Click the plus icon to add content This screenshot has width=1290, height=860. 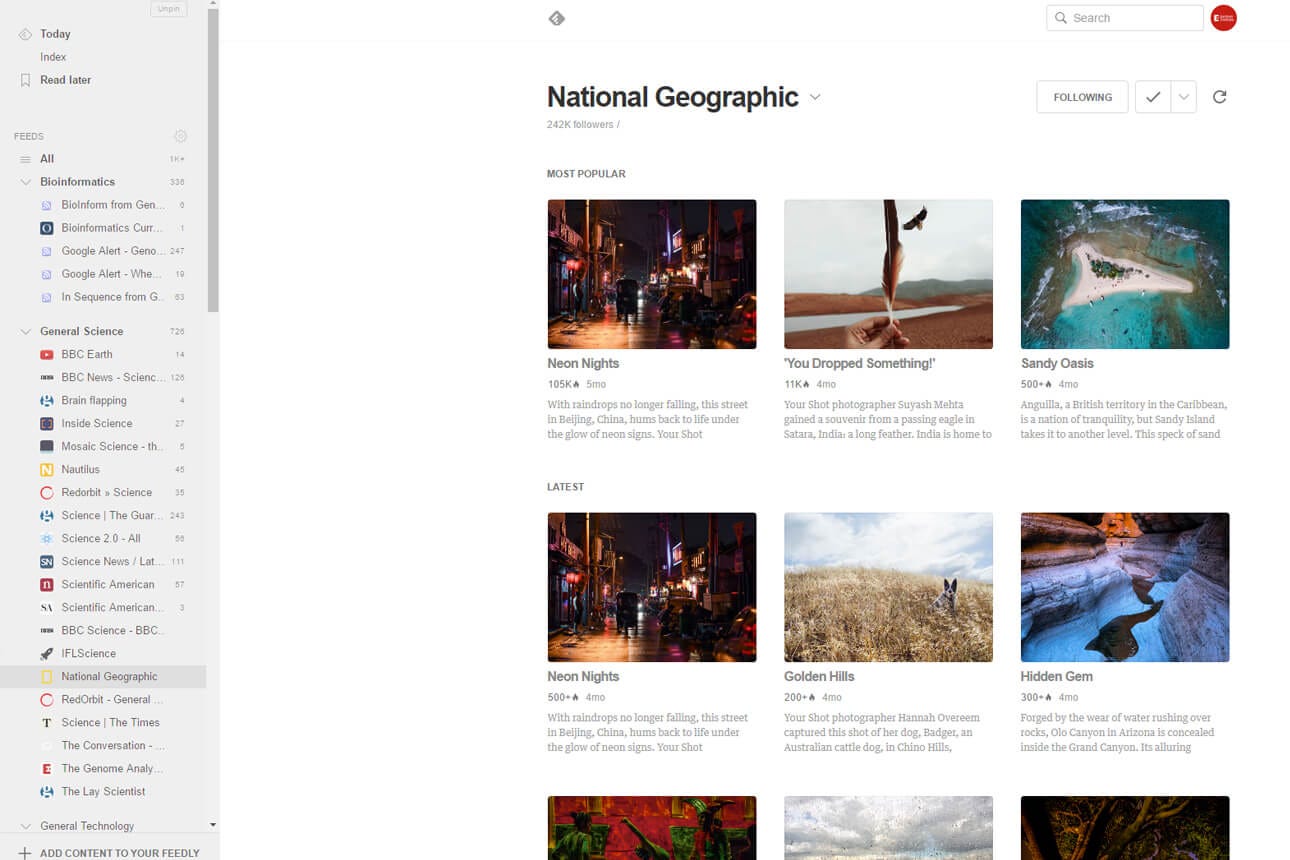[25, 853]
